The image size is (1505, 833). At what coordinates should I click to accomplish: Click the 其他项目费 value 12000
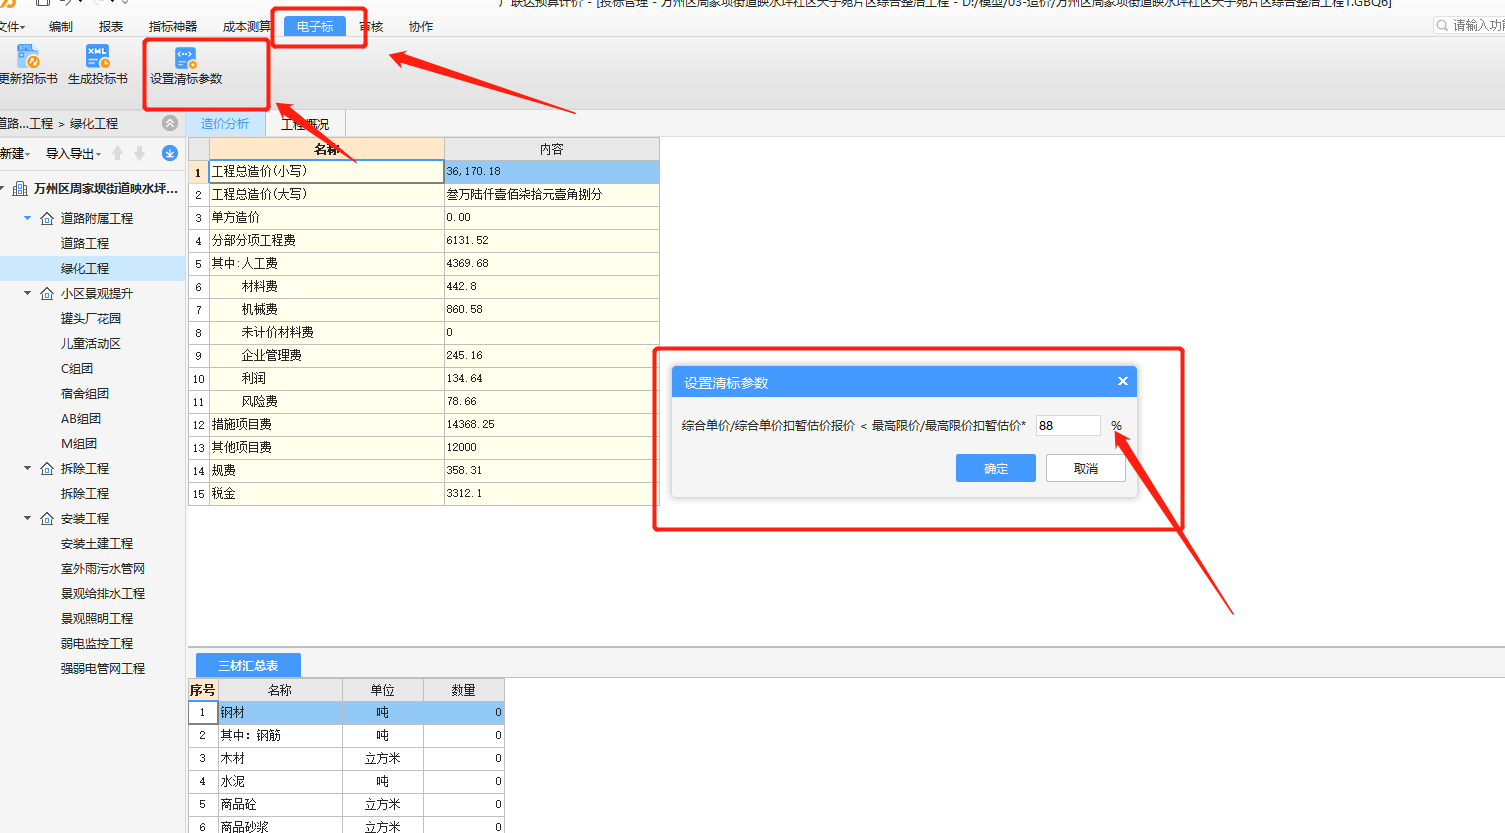tap(552, 447)
